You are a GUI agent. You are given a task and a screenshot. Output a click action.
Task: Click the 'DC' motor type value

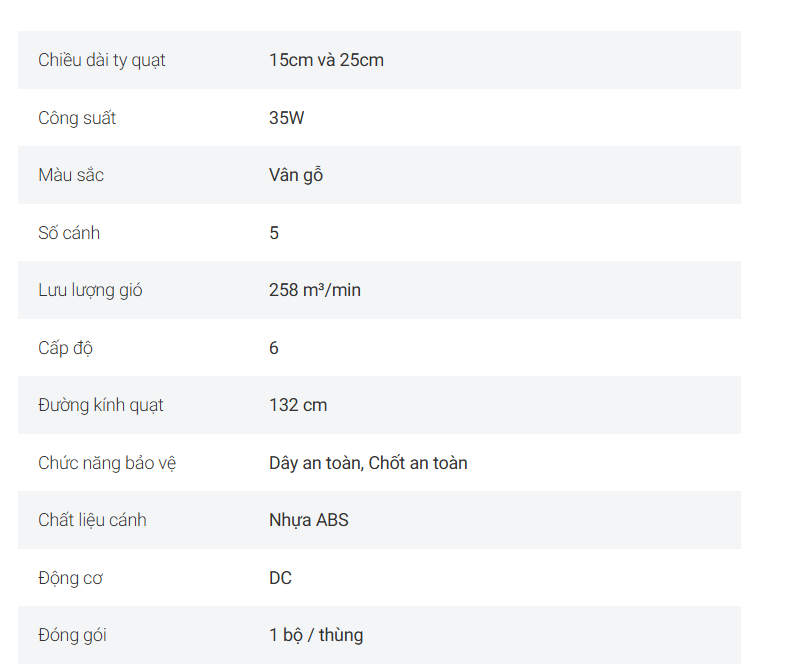click(280, 578)
